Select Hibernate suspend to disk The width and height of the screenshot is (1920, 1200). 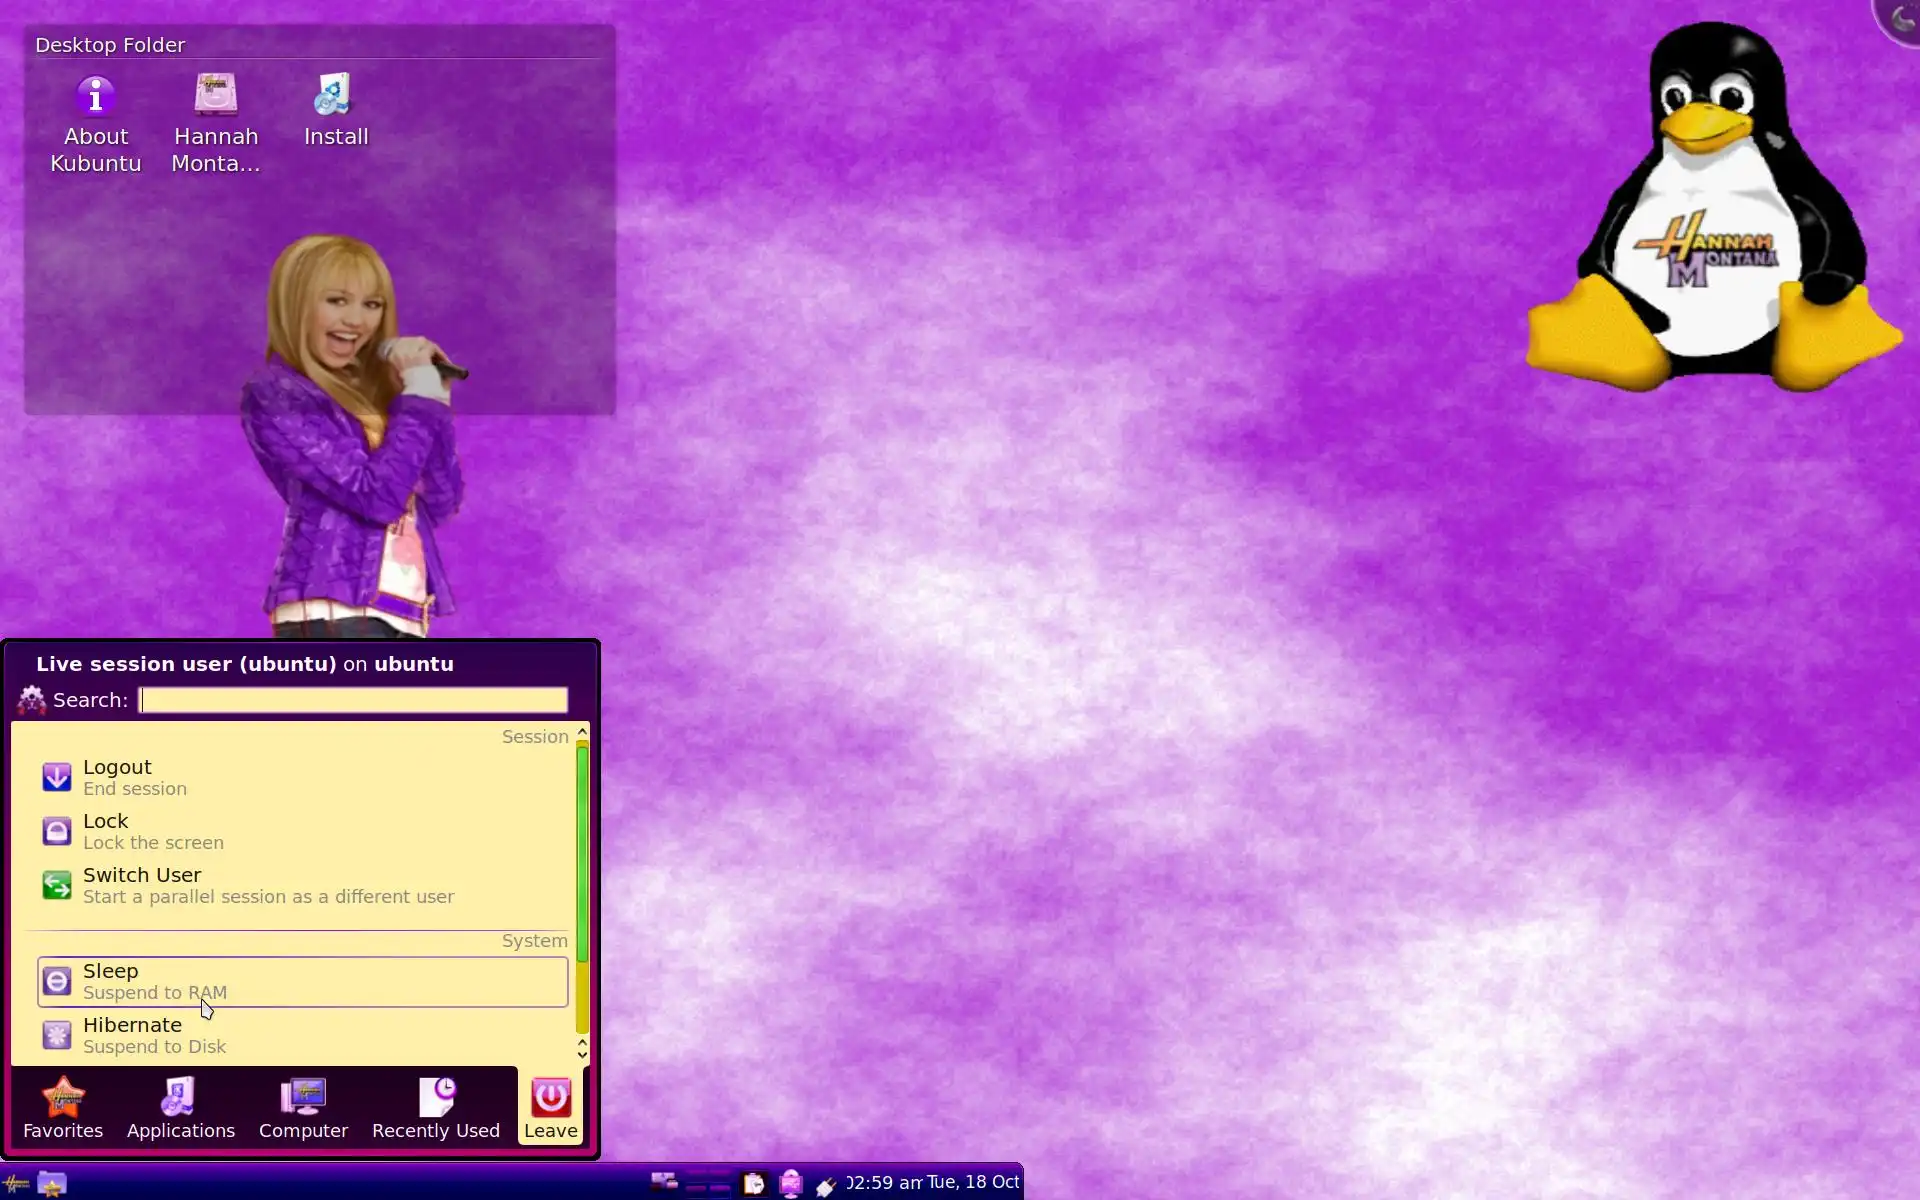point(132,1035)
